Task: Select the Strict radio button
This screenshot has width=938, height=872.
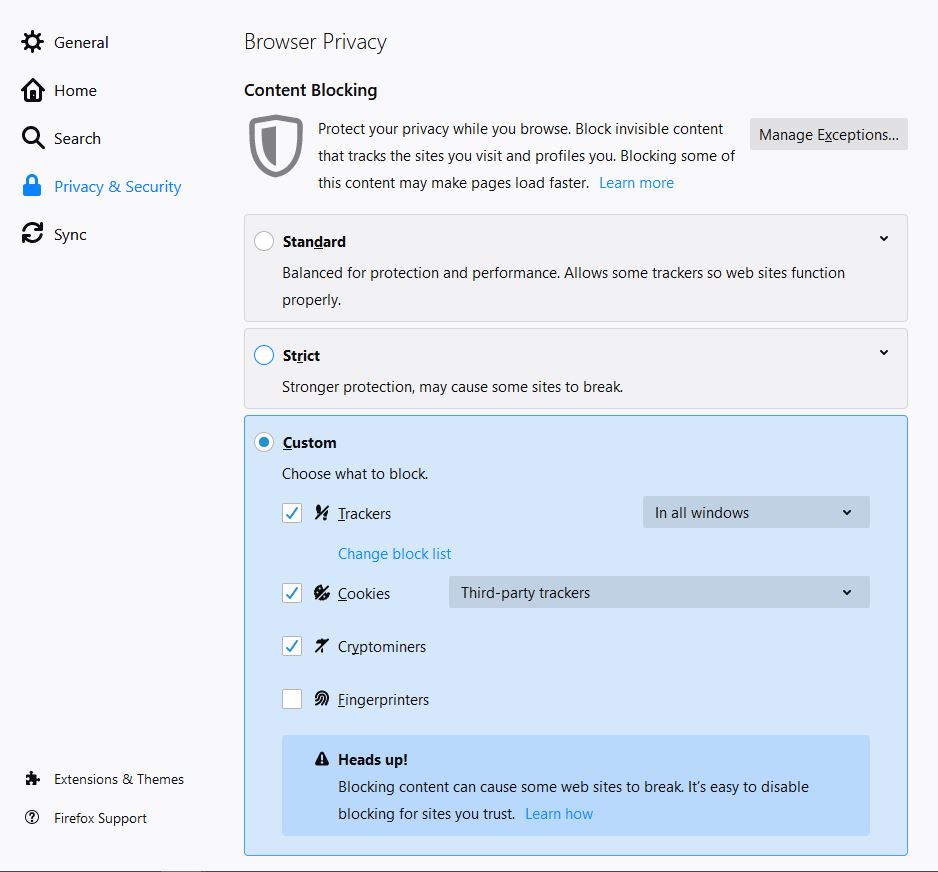Action: point(264,355)
